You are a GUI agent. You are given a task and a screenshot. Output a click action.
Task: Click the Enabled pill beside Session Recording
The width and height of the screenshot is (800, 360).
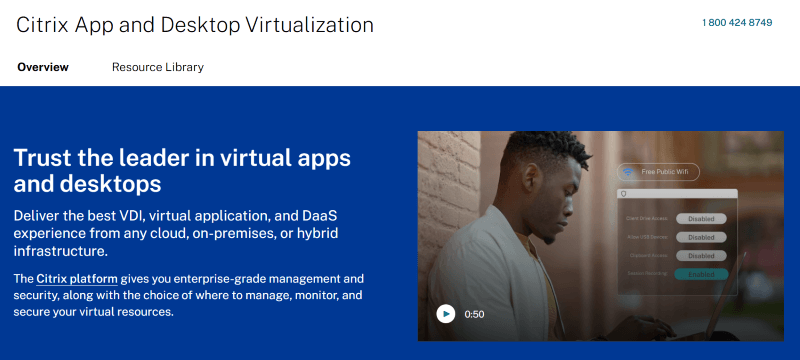pyautogui.click(x=701, y=274)
